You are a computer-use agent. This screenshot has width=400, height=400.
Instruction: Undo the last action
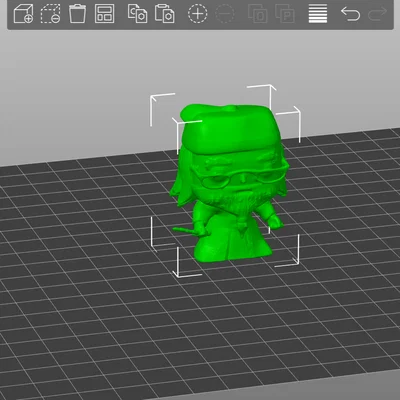coord(350,14)
